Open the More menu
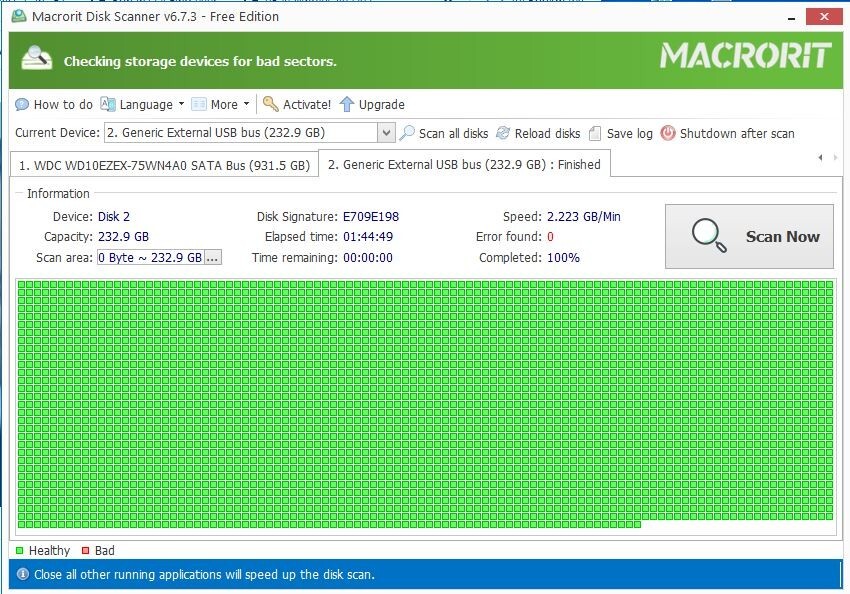The image size is (850, 594). point(221,104)
